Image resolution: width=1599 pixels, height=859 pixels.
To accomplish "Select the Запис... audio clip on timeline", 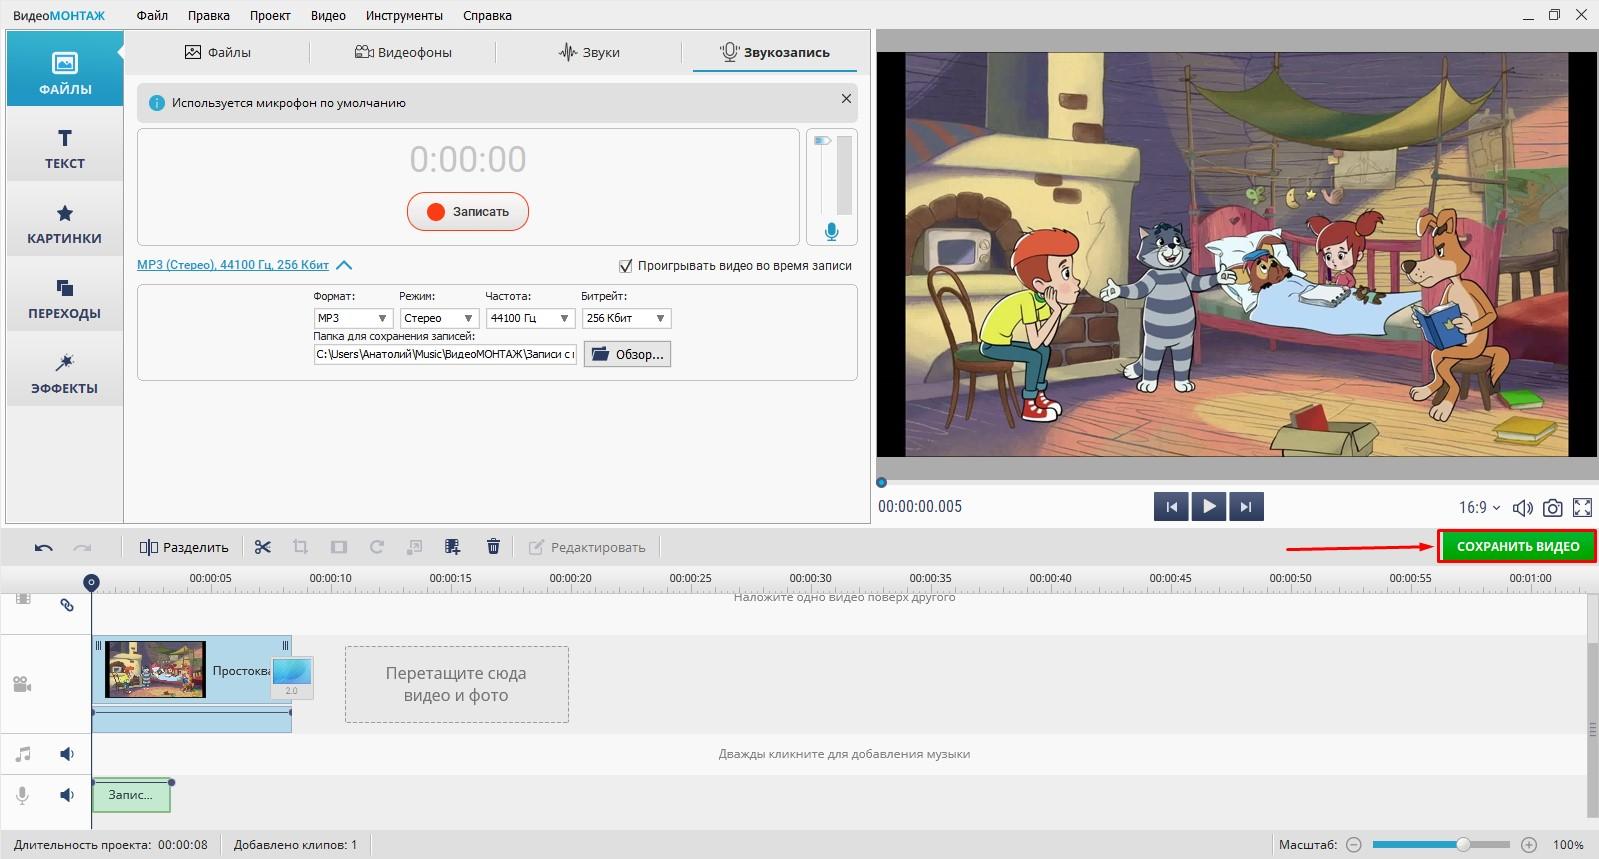I will click(x=131, y=795).
